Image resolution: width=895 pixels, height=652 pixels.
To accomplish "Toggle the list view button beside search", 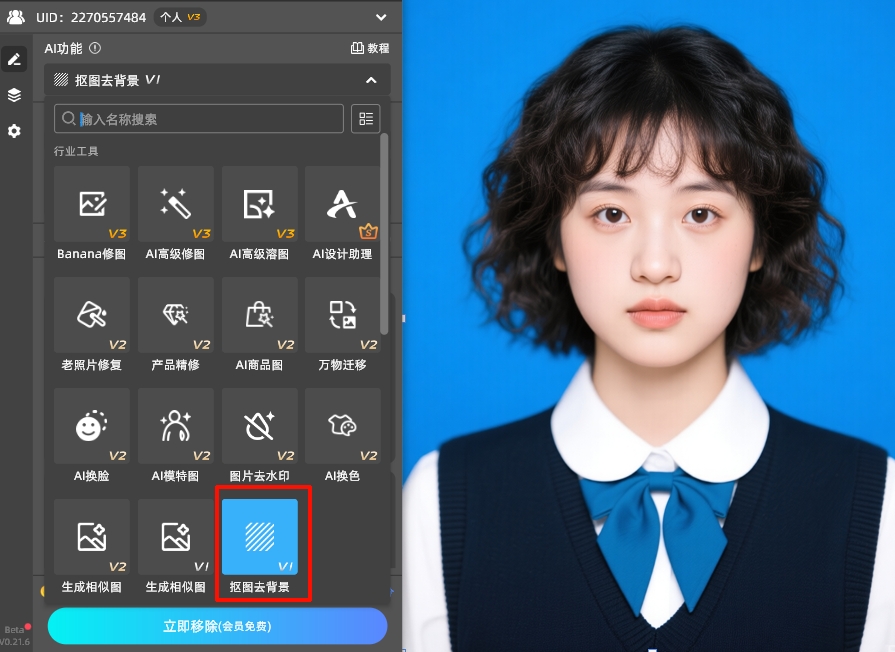I will [x=366, y=119].
